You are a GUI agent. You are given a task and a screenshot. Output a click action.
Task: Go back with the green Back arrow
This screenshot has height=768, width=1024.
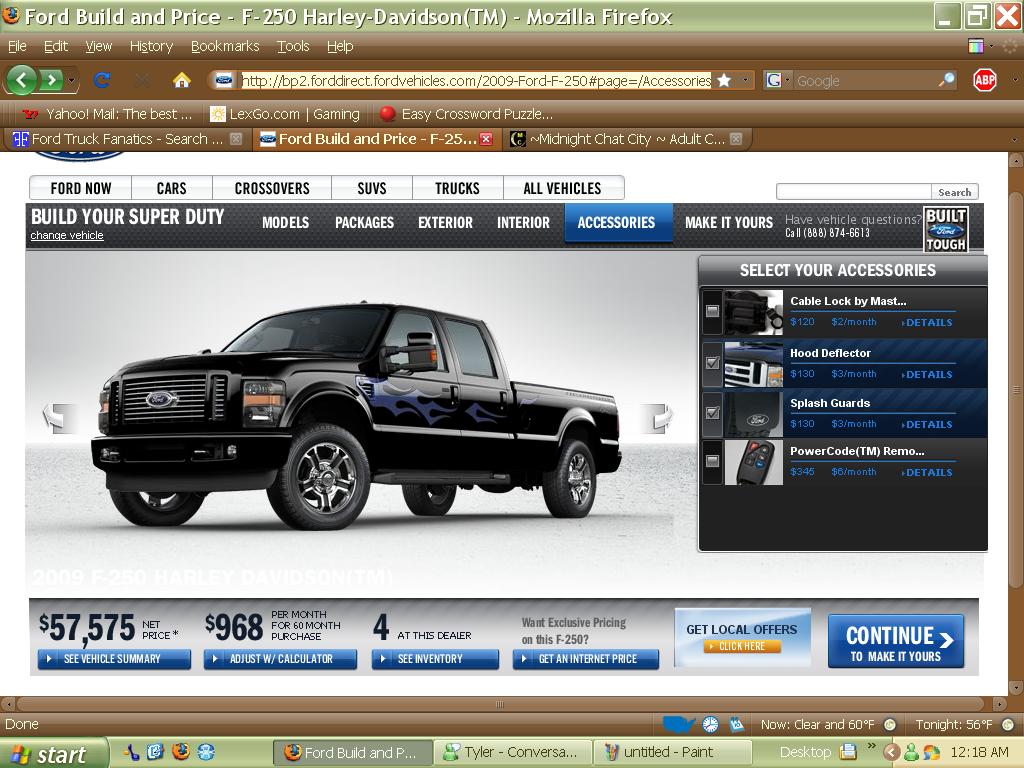click(21, 80)
